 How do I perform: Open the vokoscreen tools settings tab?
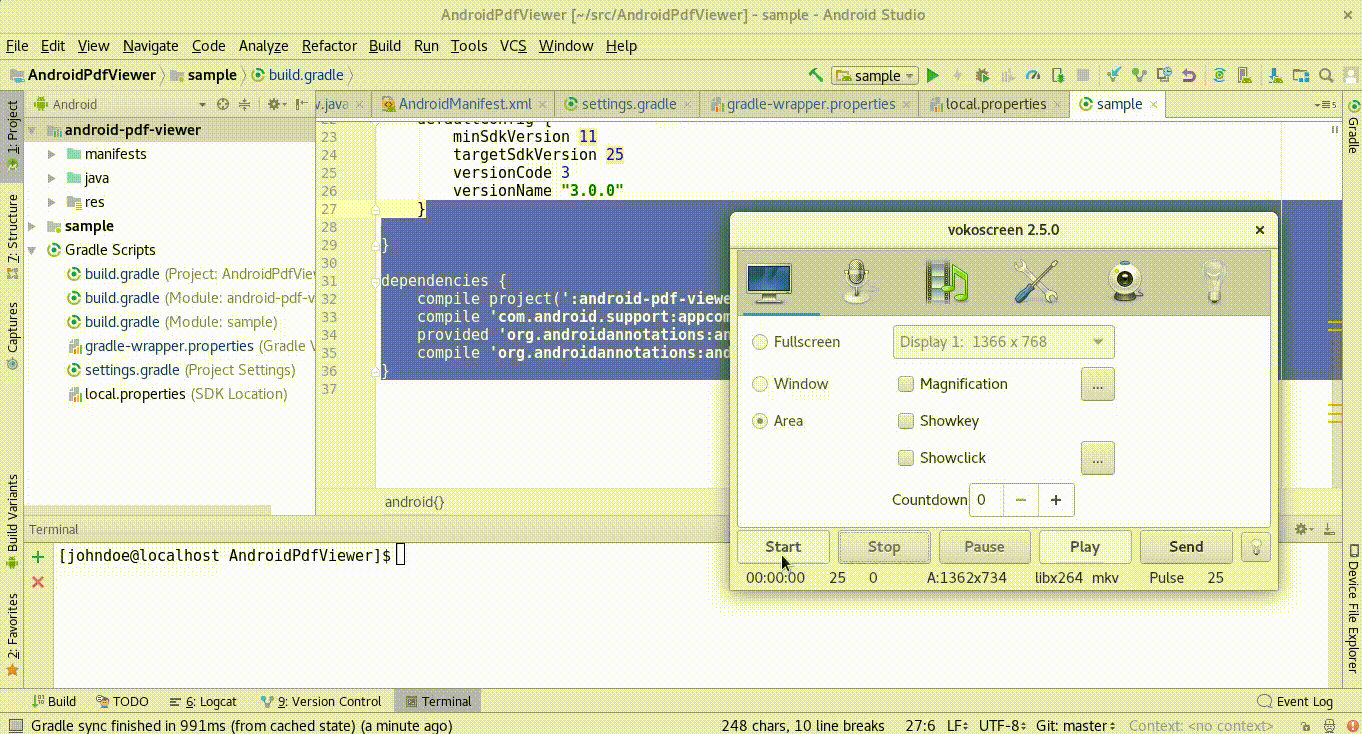tap(1037, 282)
